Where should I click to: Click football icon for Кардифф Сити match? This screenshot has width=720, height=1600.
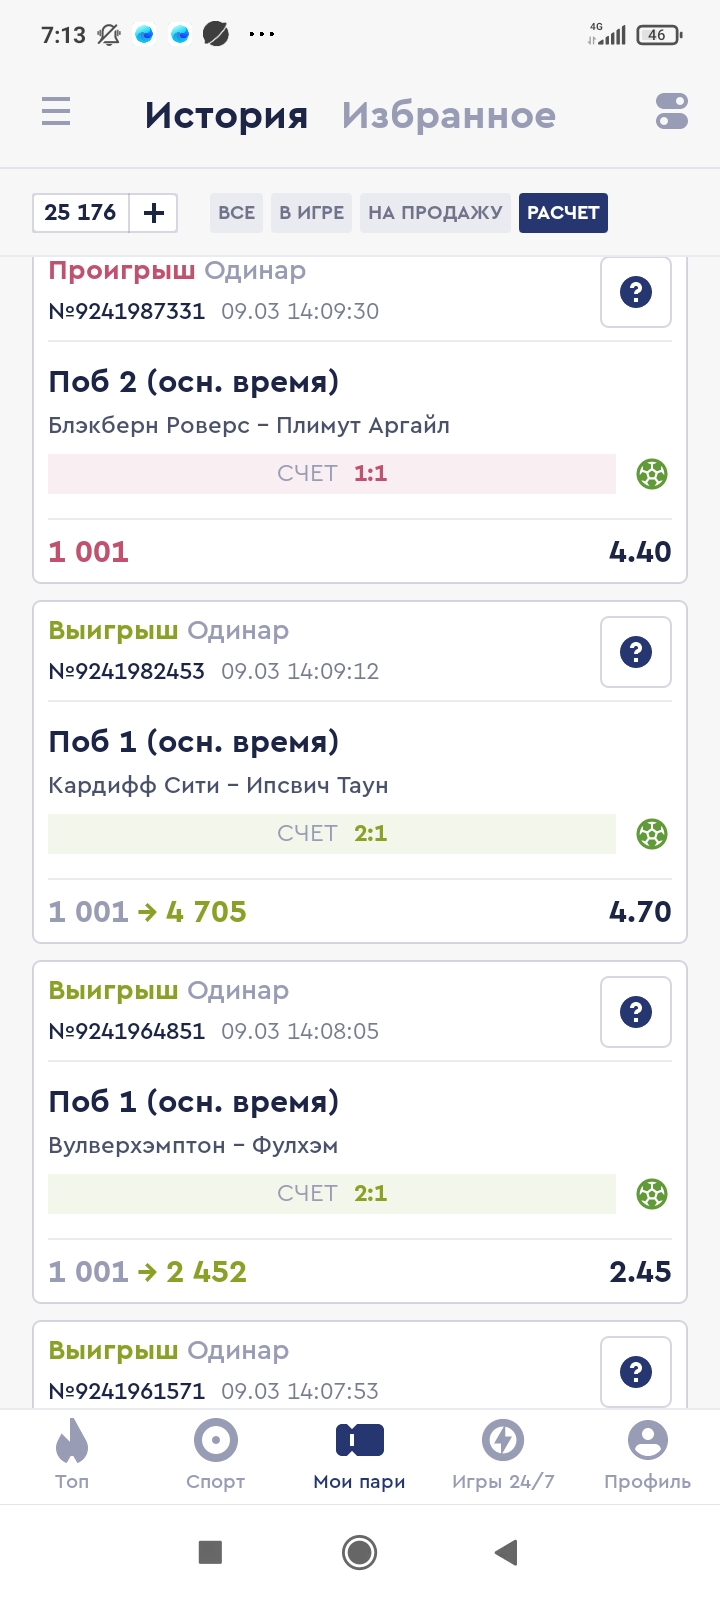(652, 833)
